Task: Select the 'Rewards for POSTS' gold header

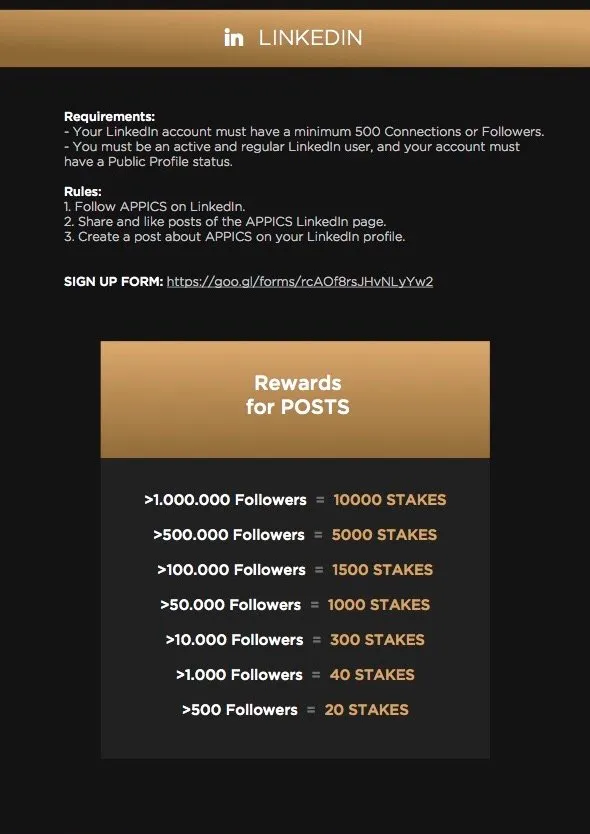Action: point(295,399)
